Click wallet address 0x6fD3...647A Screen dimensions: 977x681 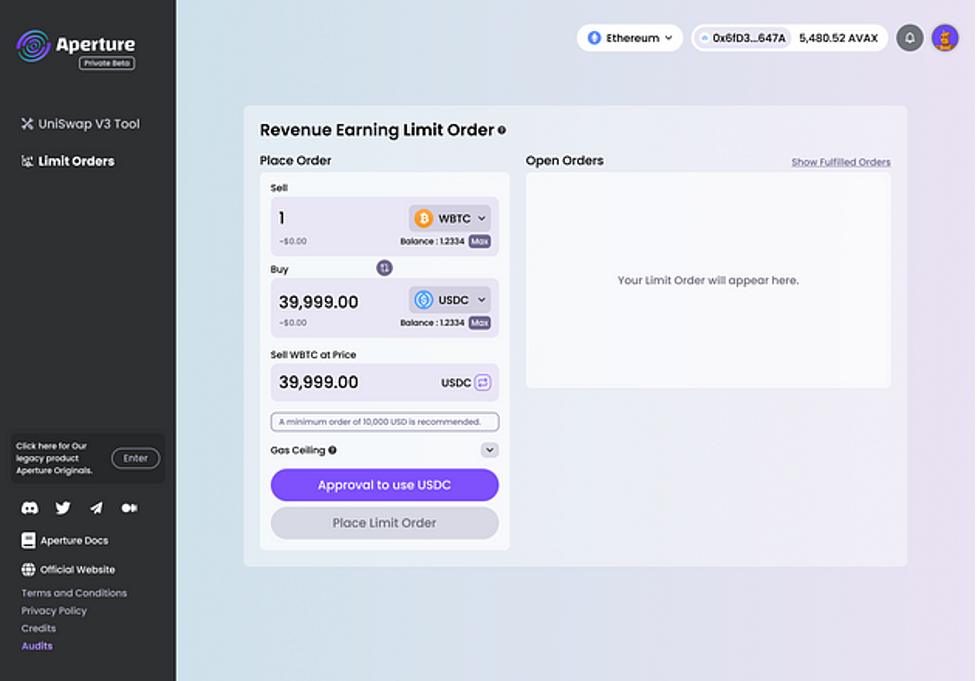(x=741, y=38)
